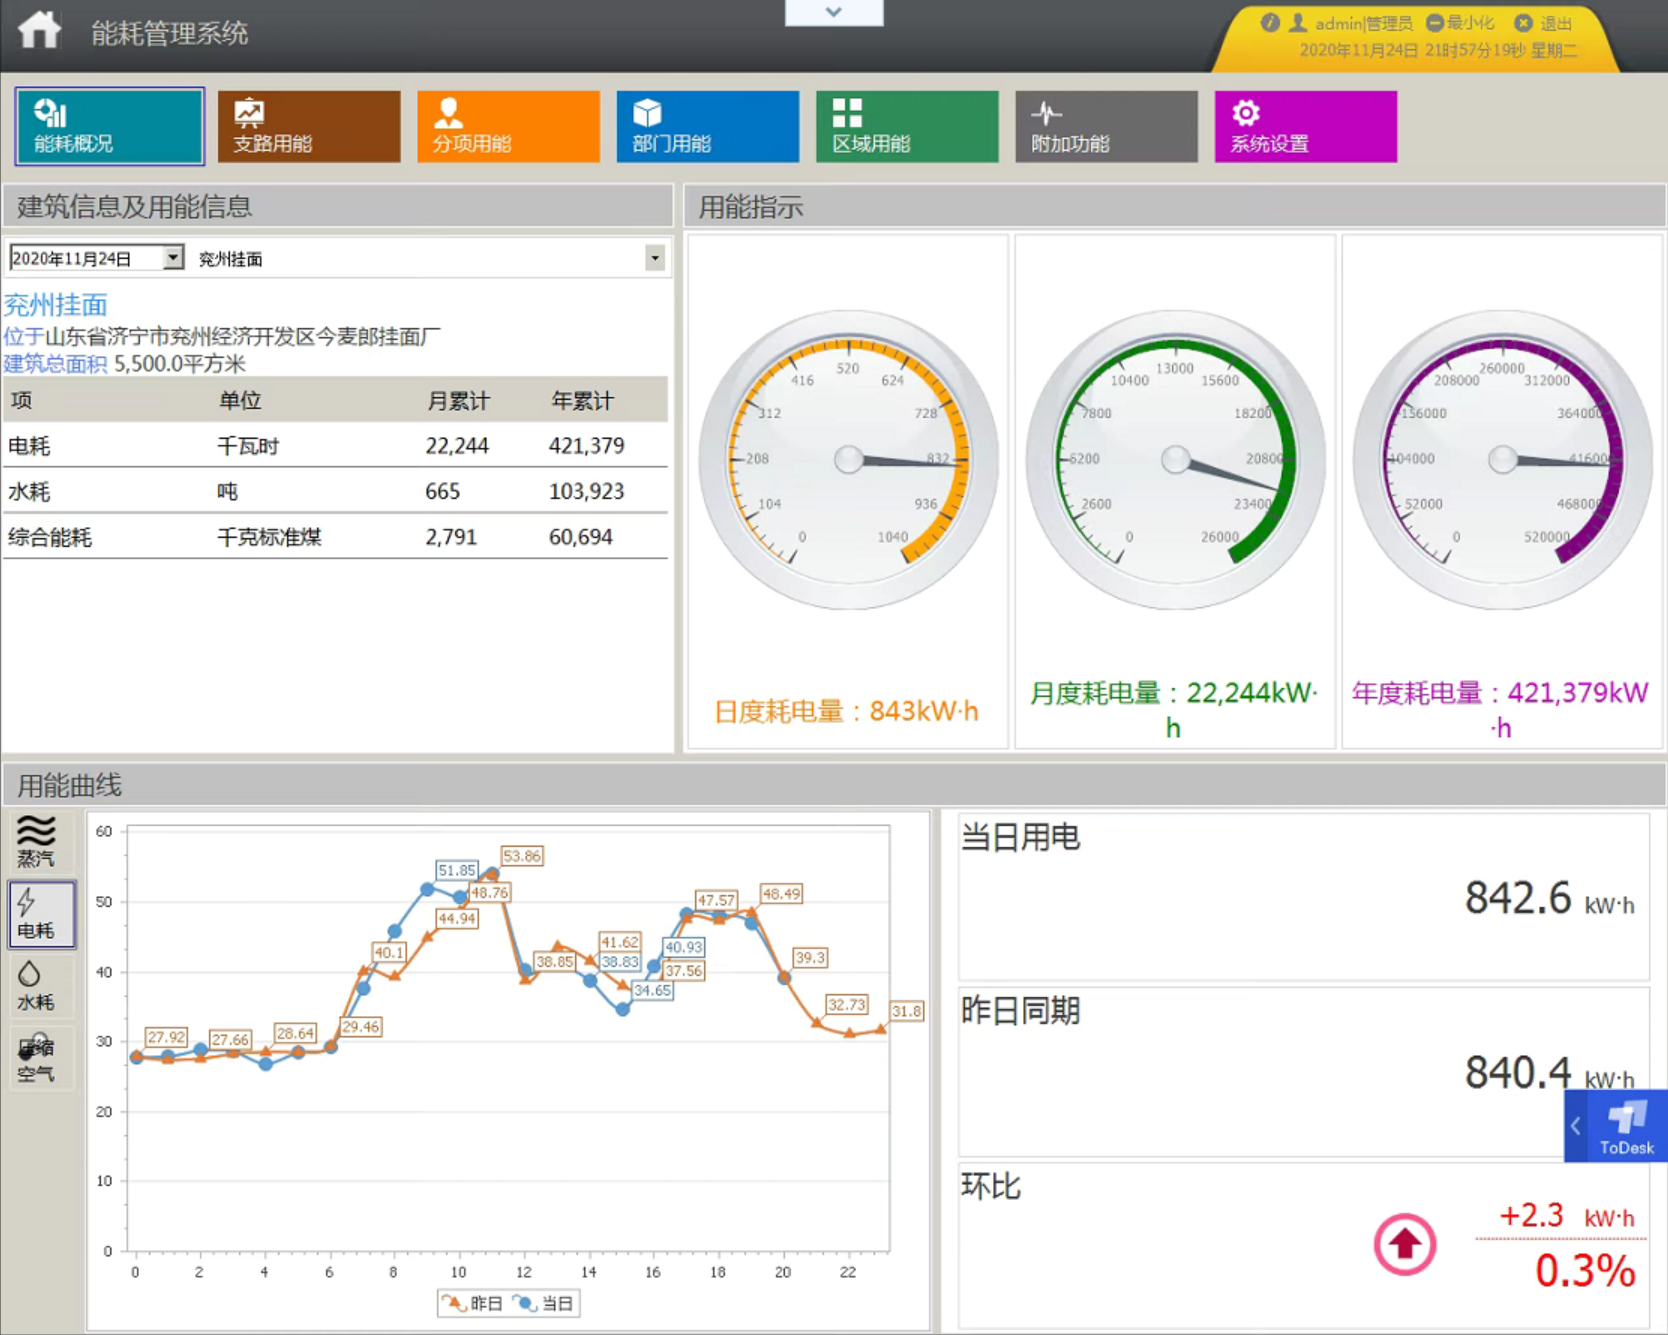1668x1335 pixels.
Task: Expand the ToDesk side panel arrow
Action: click(1576, 1126)
